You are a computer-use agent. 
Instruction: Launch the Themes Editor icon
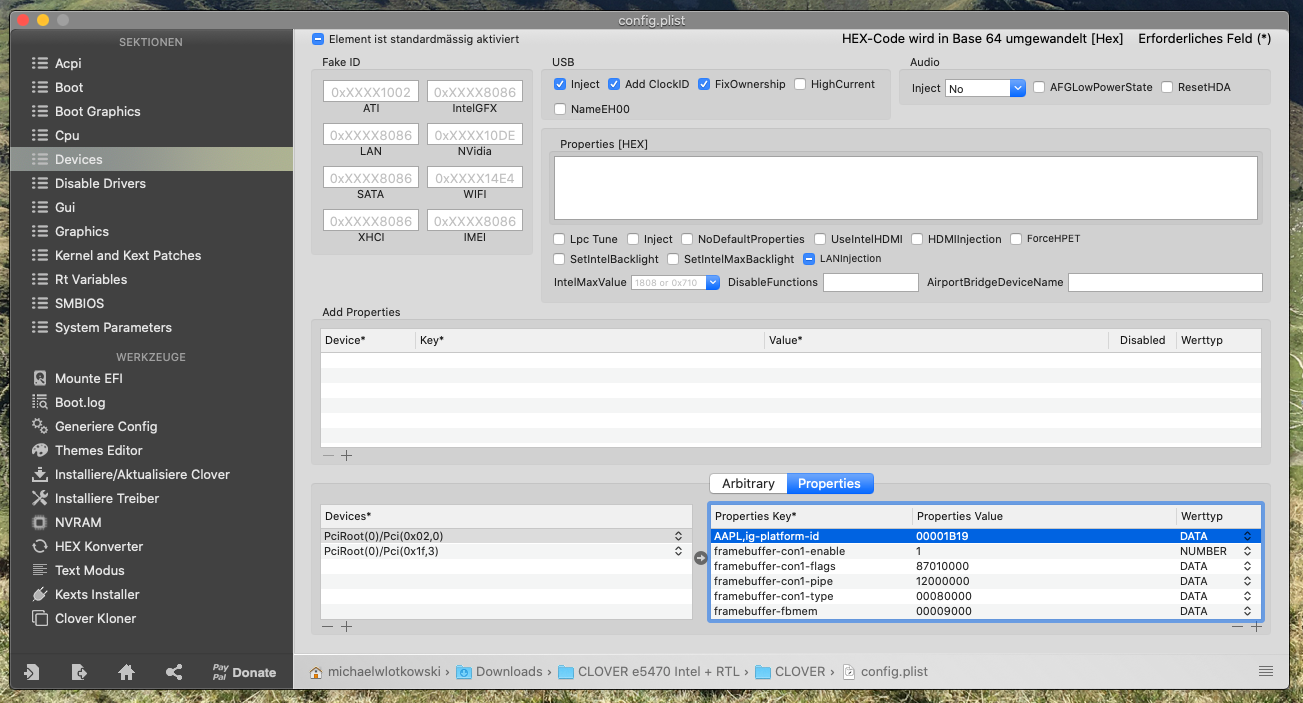tap(40, 450)
